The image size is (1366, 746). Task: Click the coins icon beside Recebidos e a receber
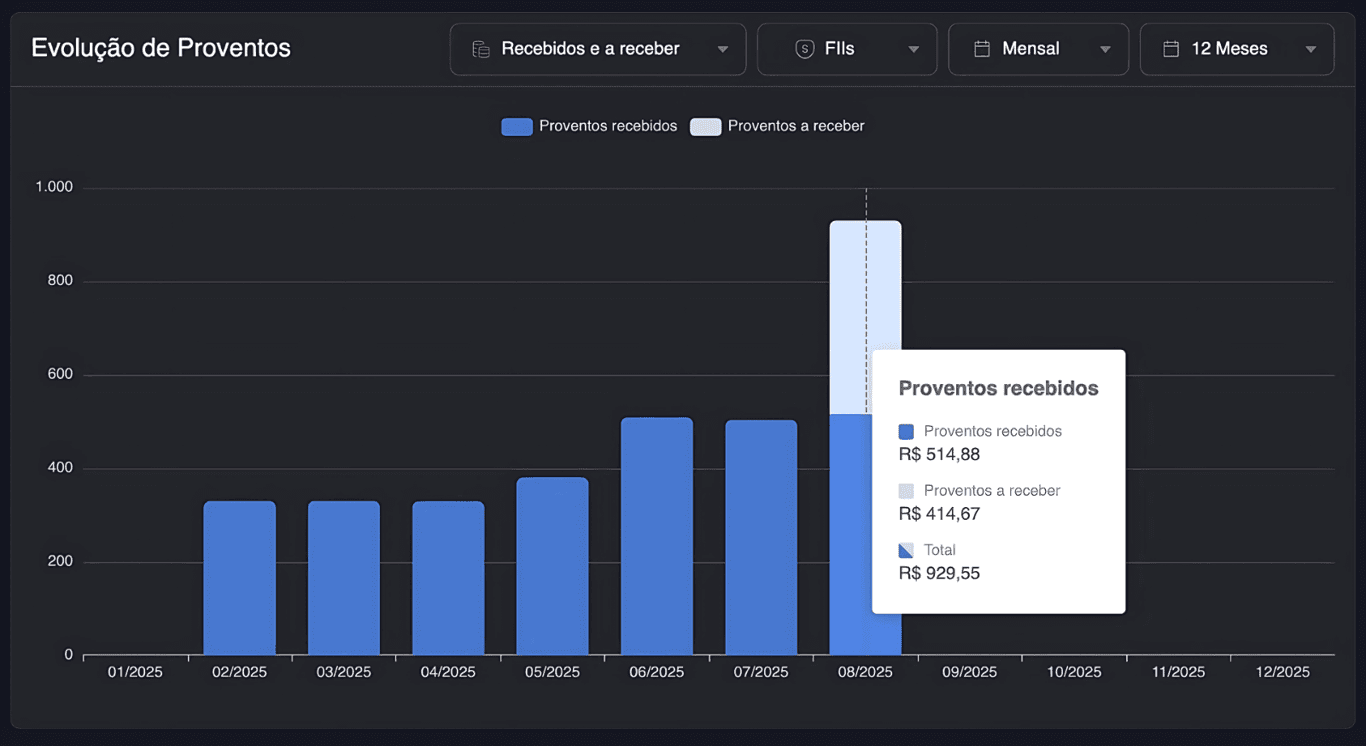click(481, 49)
